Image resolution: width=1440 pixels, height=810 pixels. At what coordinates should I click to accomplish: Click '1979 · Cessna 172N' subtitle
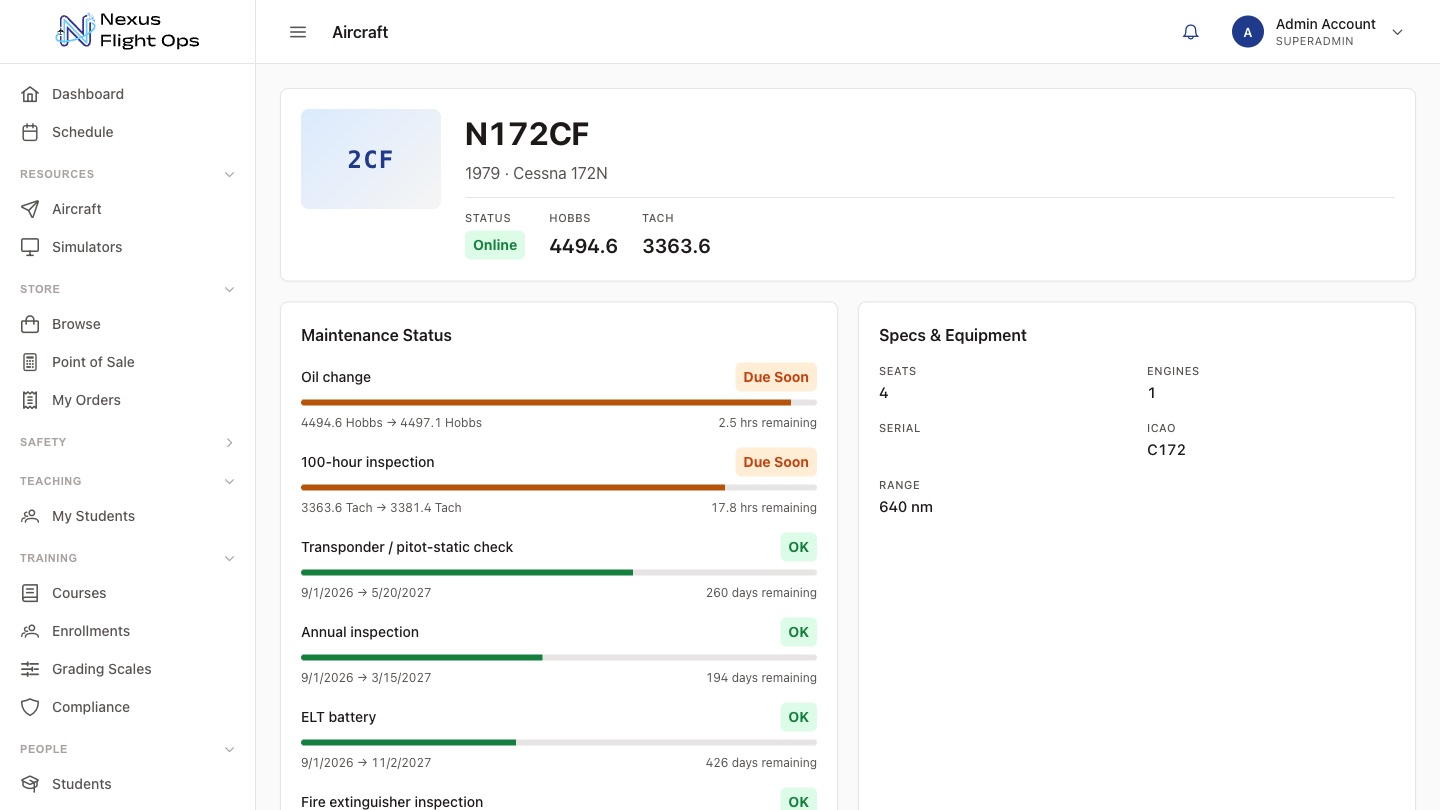pyautogui.click(x=536, y=173)
